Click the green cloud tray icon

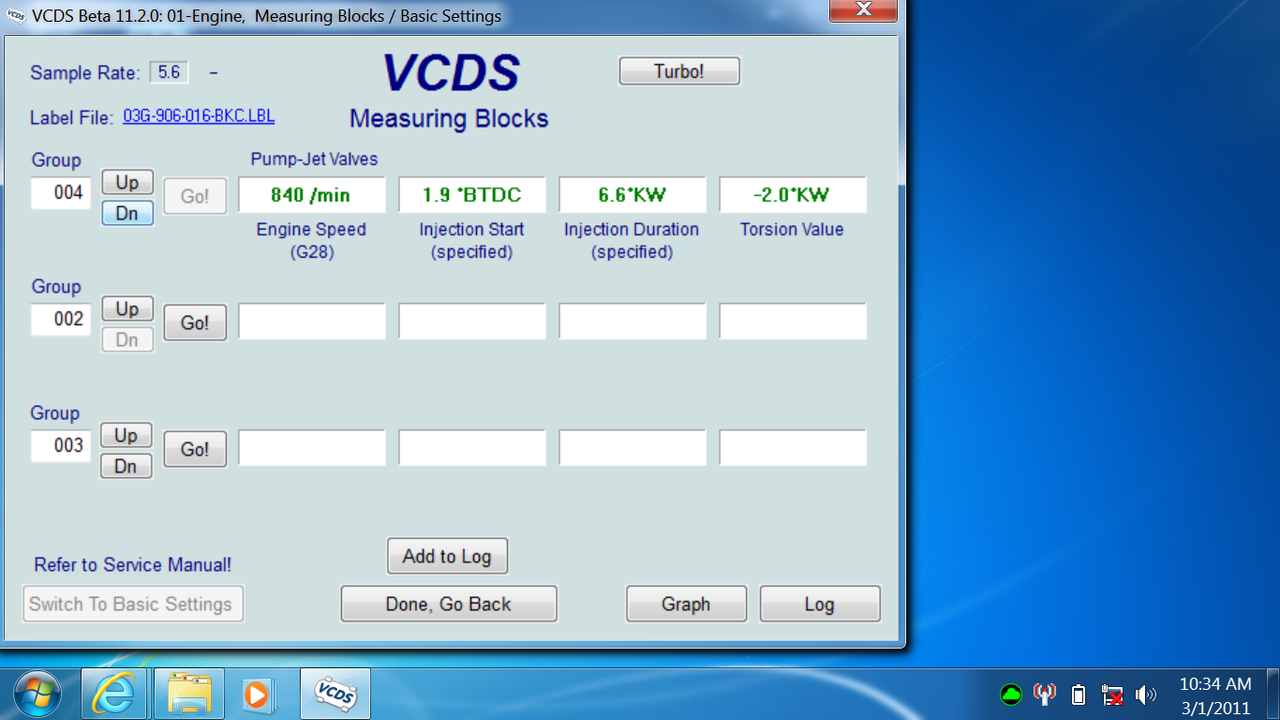pos(1011,694)
